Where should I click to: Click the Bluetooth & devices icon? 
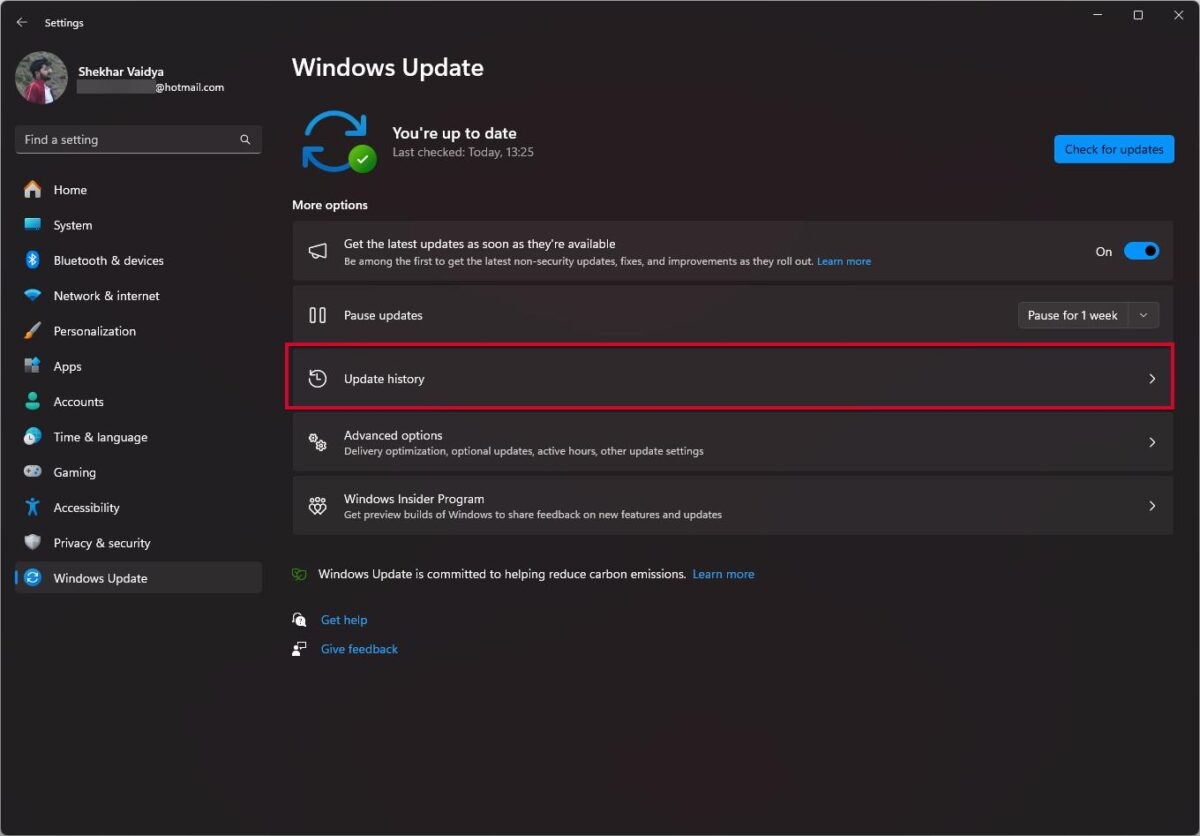coord(33,260)
